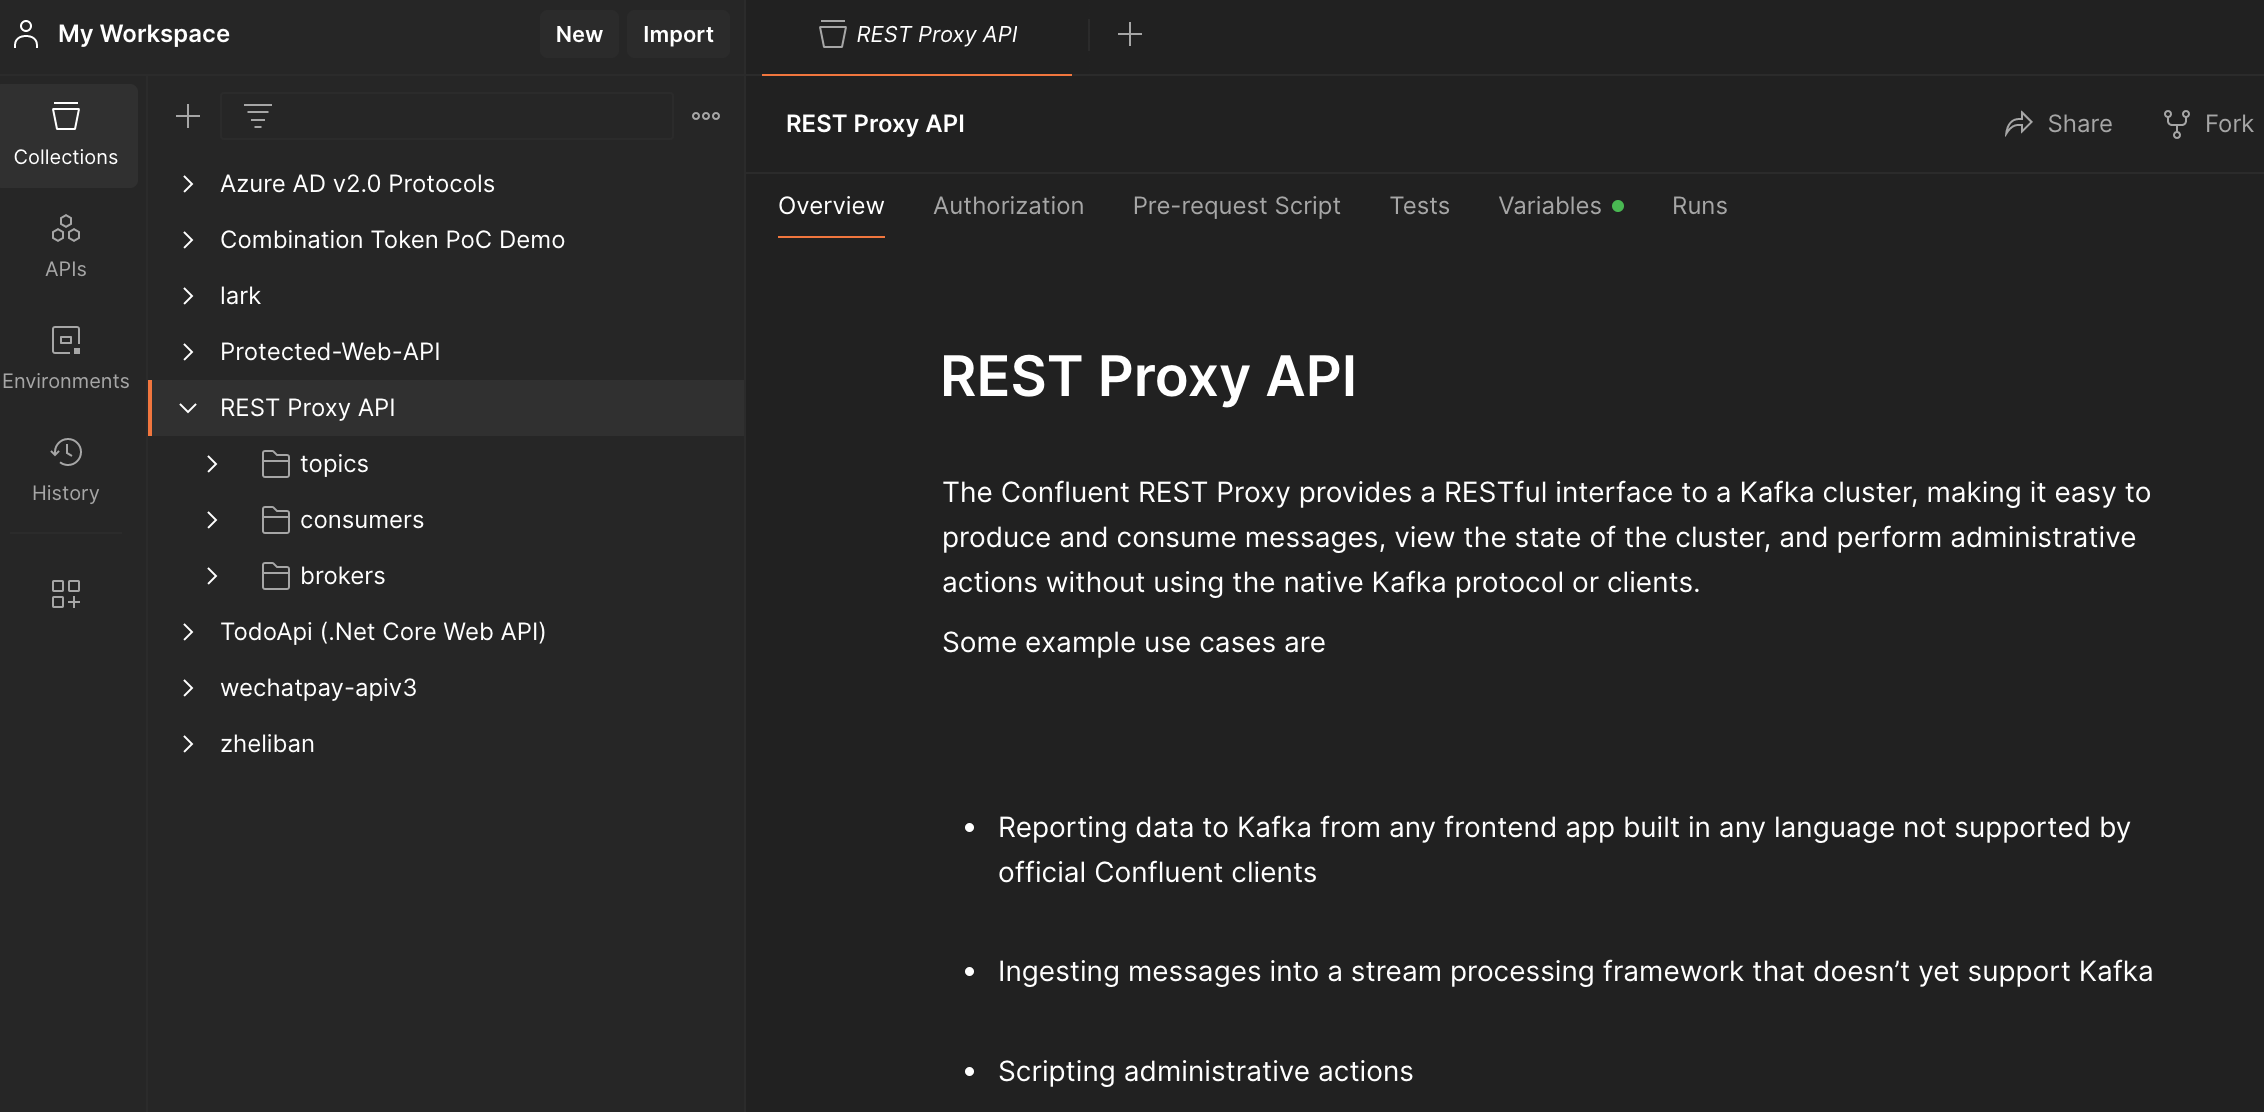2264x1112 pixels.
Task: Expand Protected-Web-API collection
Action: [x=188, y=352]
